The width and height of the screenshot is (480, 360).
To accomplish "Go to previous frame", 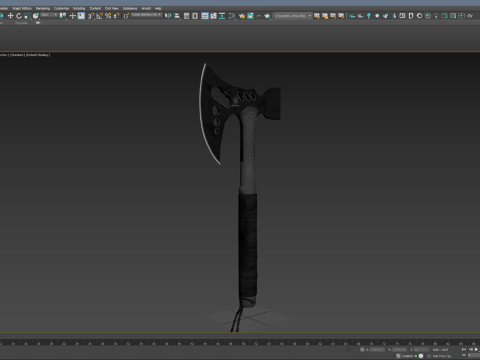I will click(x=471, y=349).
